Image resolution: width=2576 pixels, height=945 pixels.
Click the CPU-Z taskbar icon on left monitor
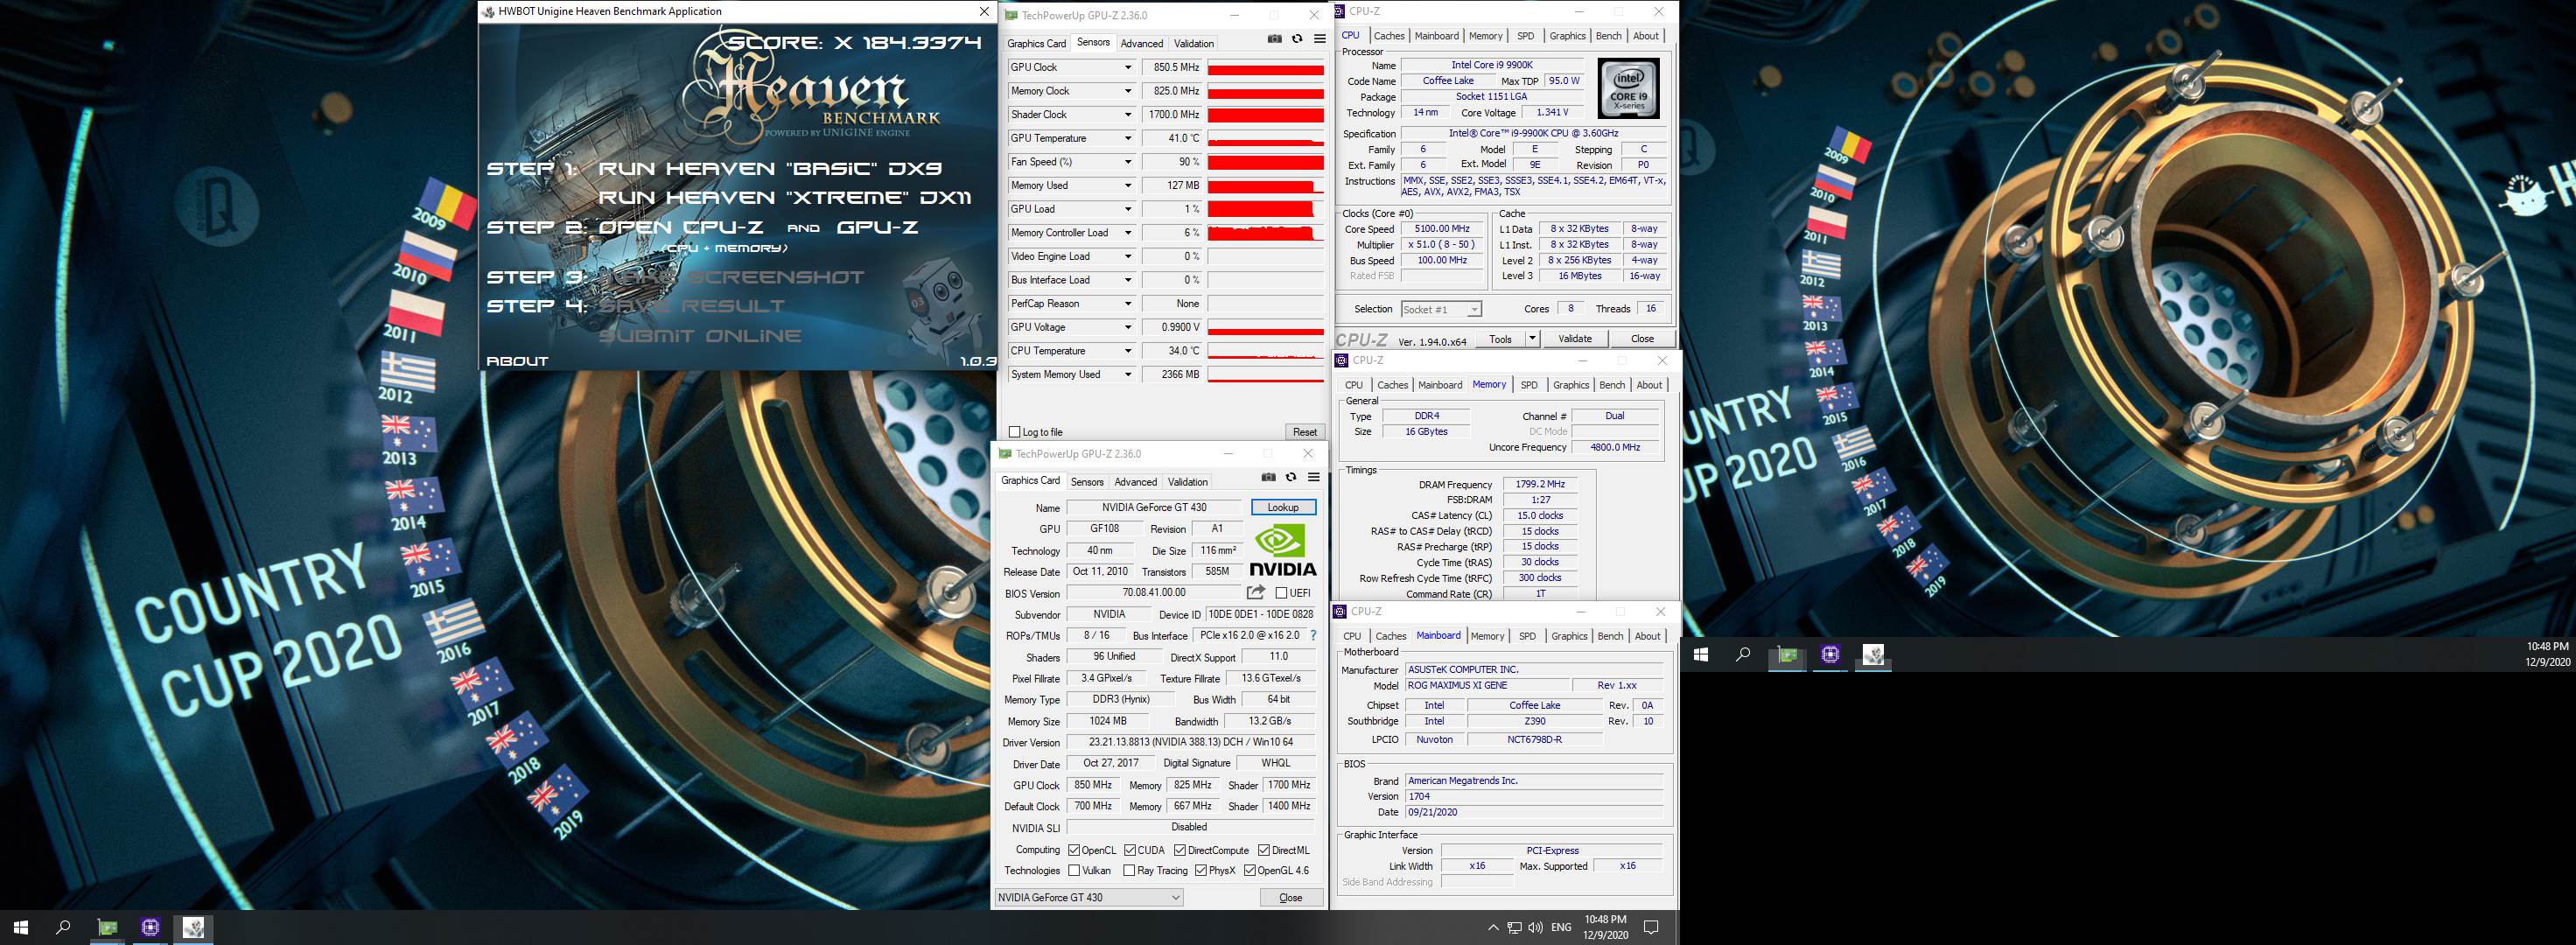click(x=150, y=927)
